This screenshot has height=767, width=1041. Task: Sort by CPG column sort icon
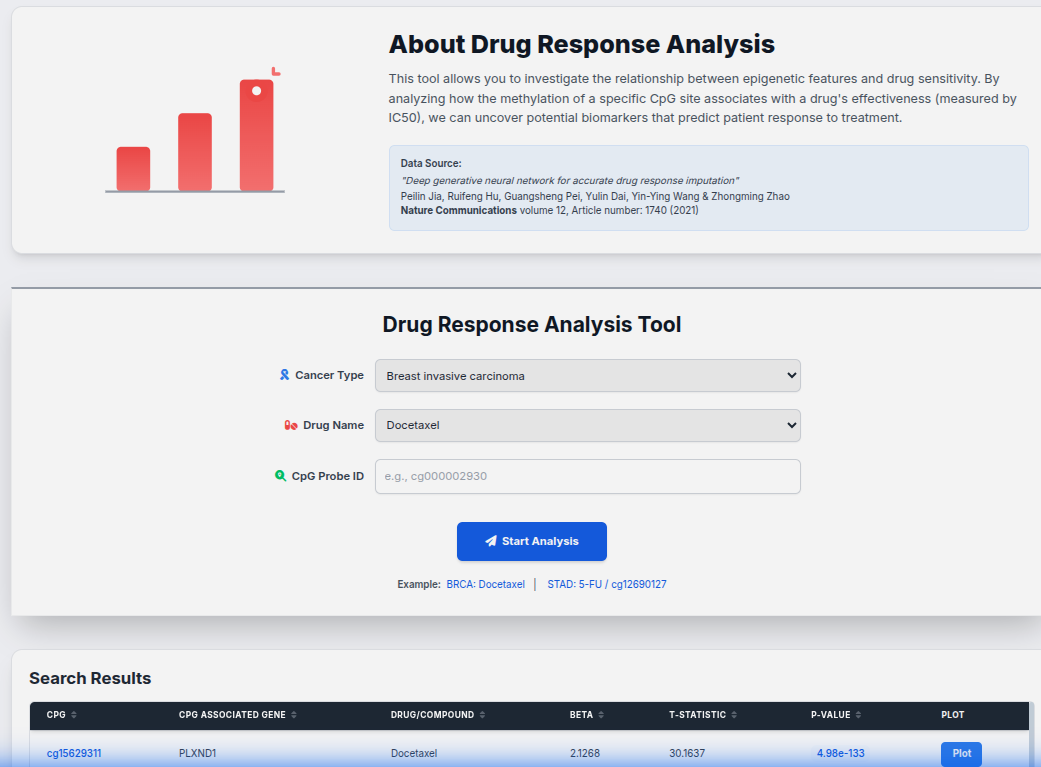click(74, 715)
